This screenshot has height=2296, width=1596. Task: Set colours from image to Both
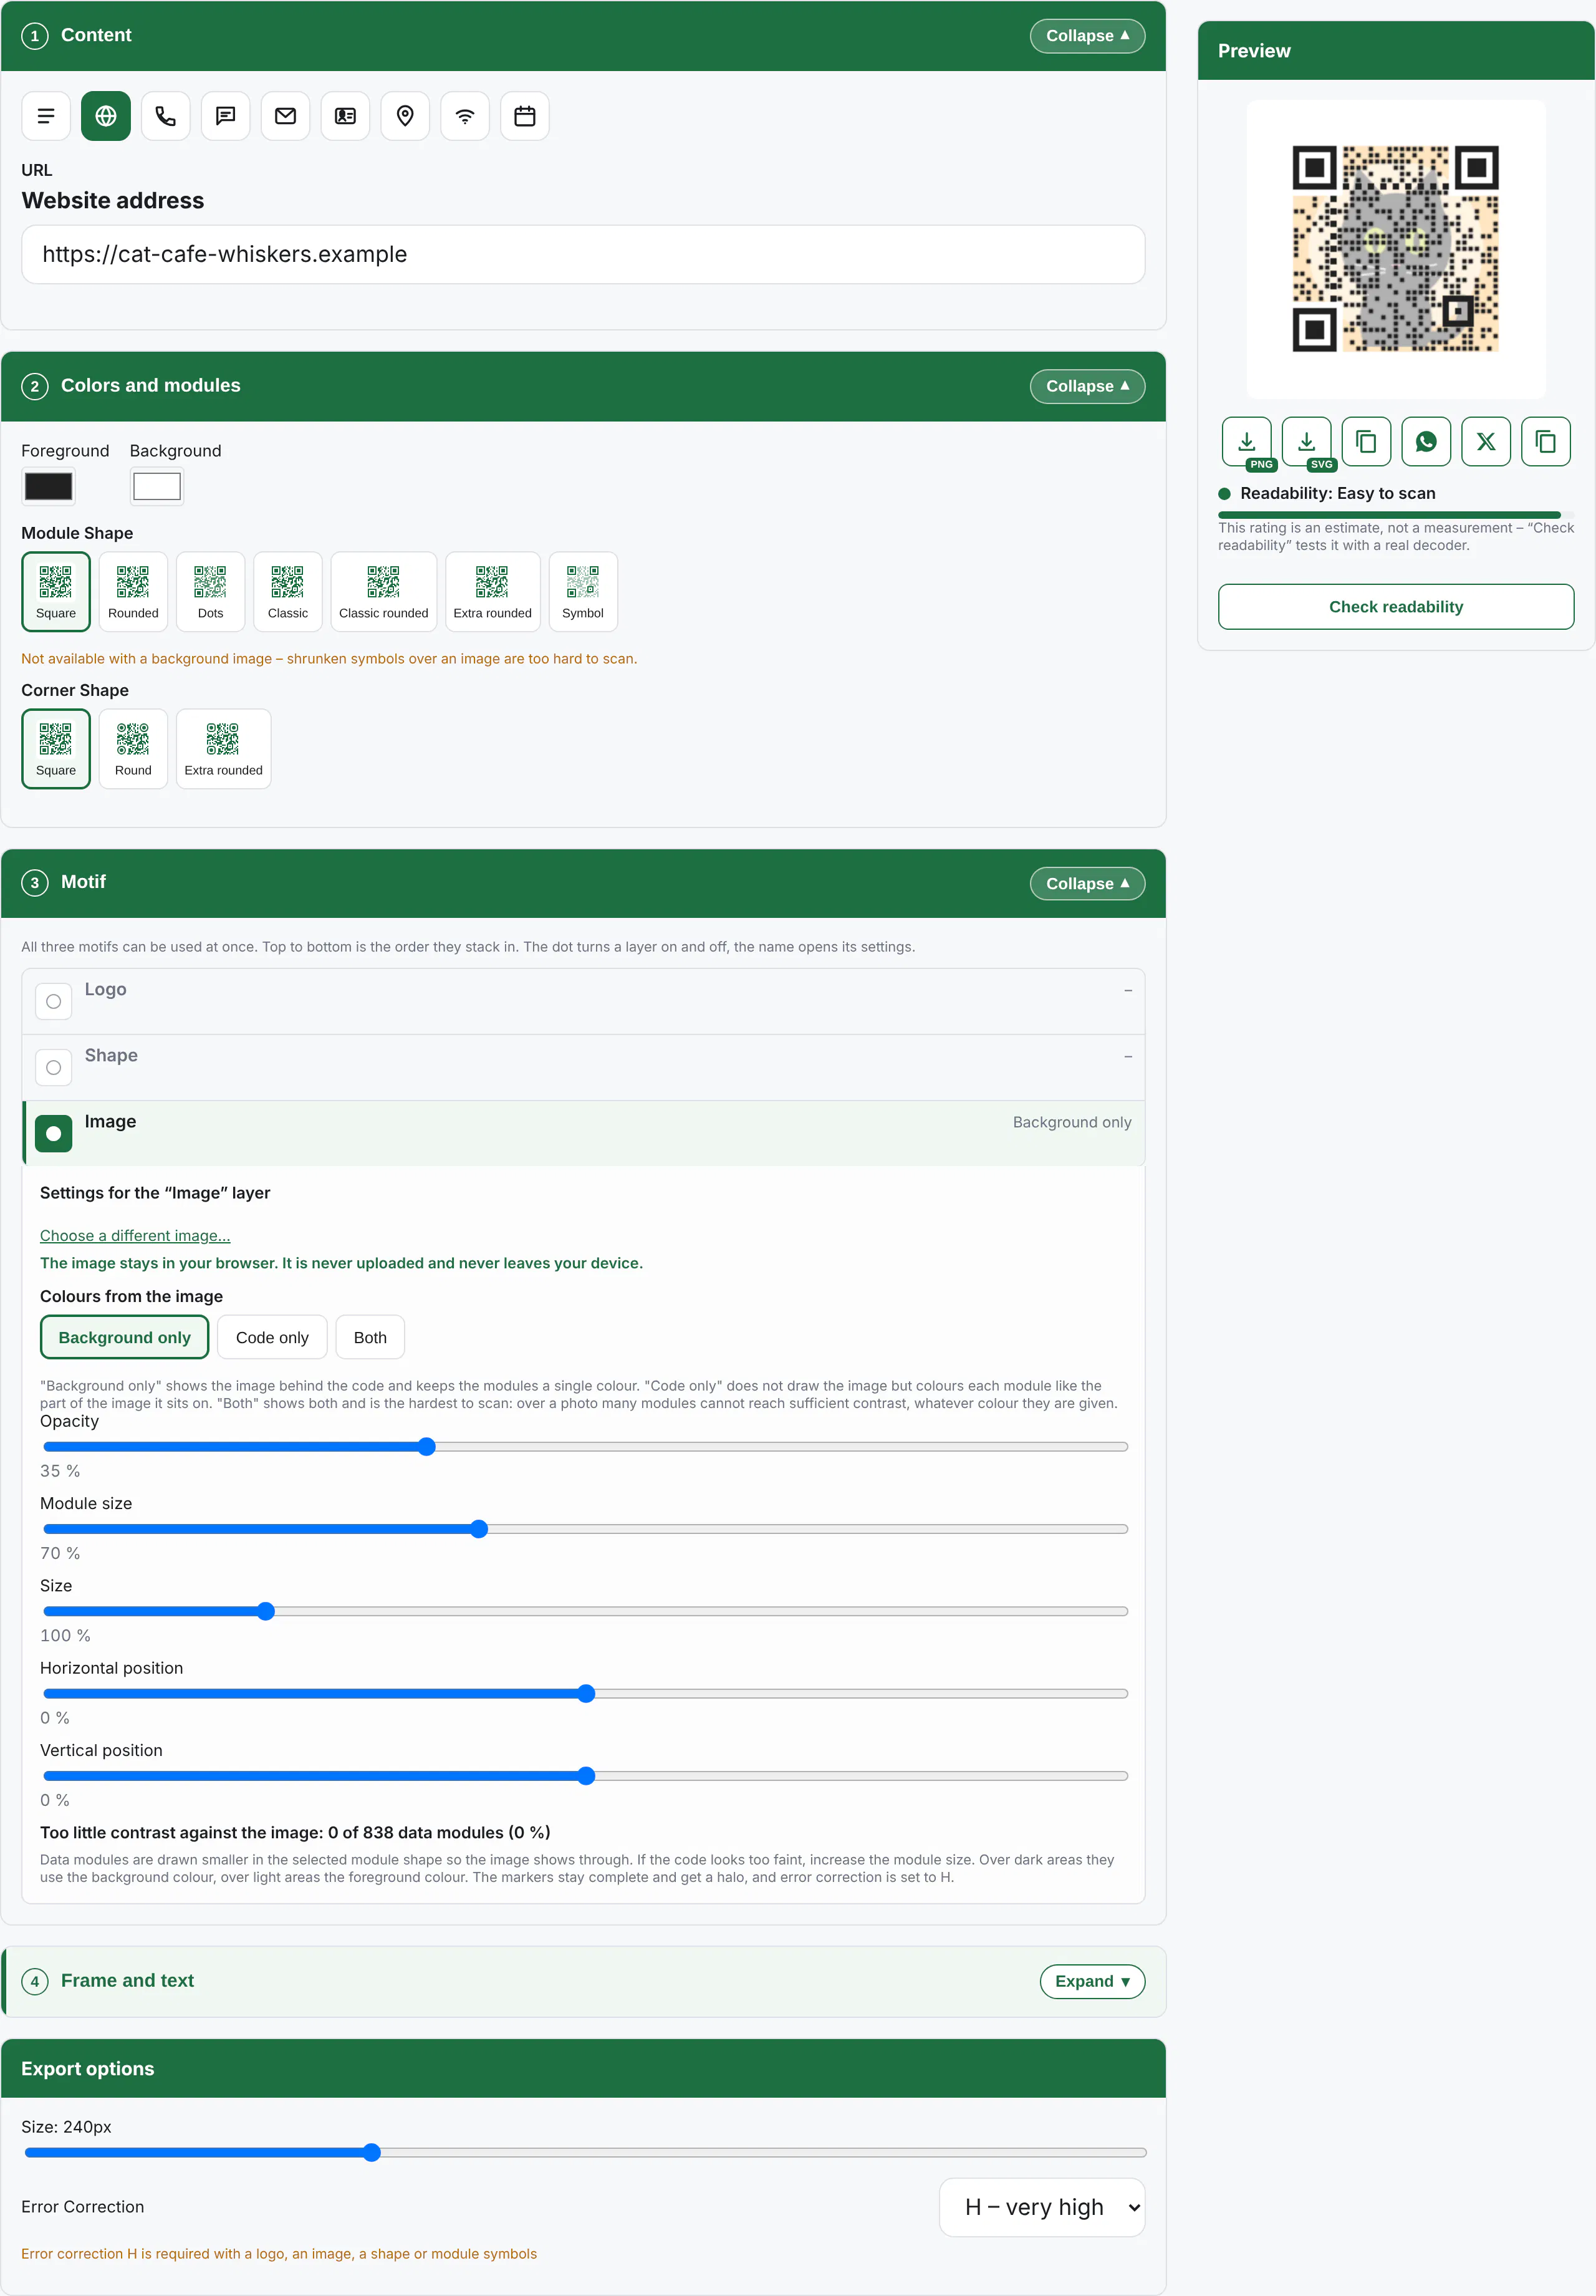click(x=370, y=1338)
